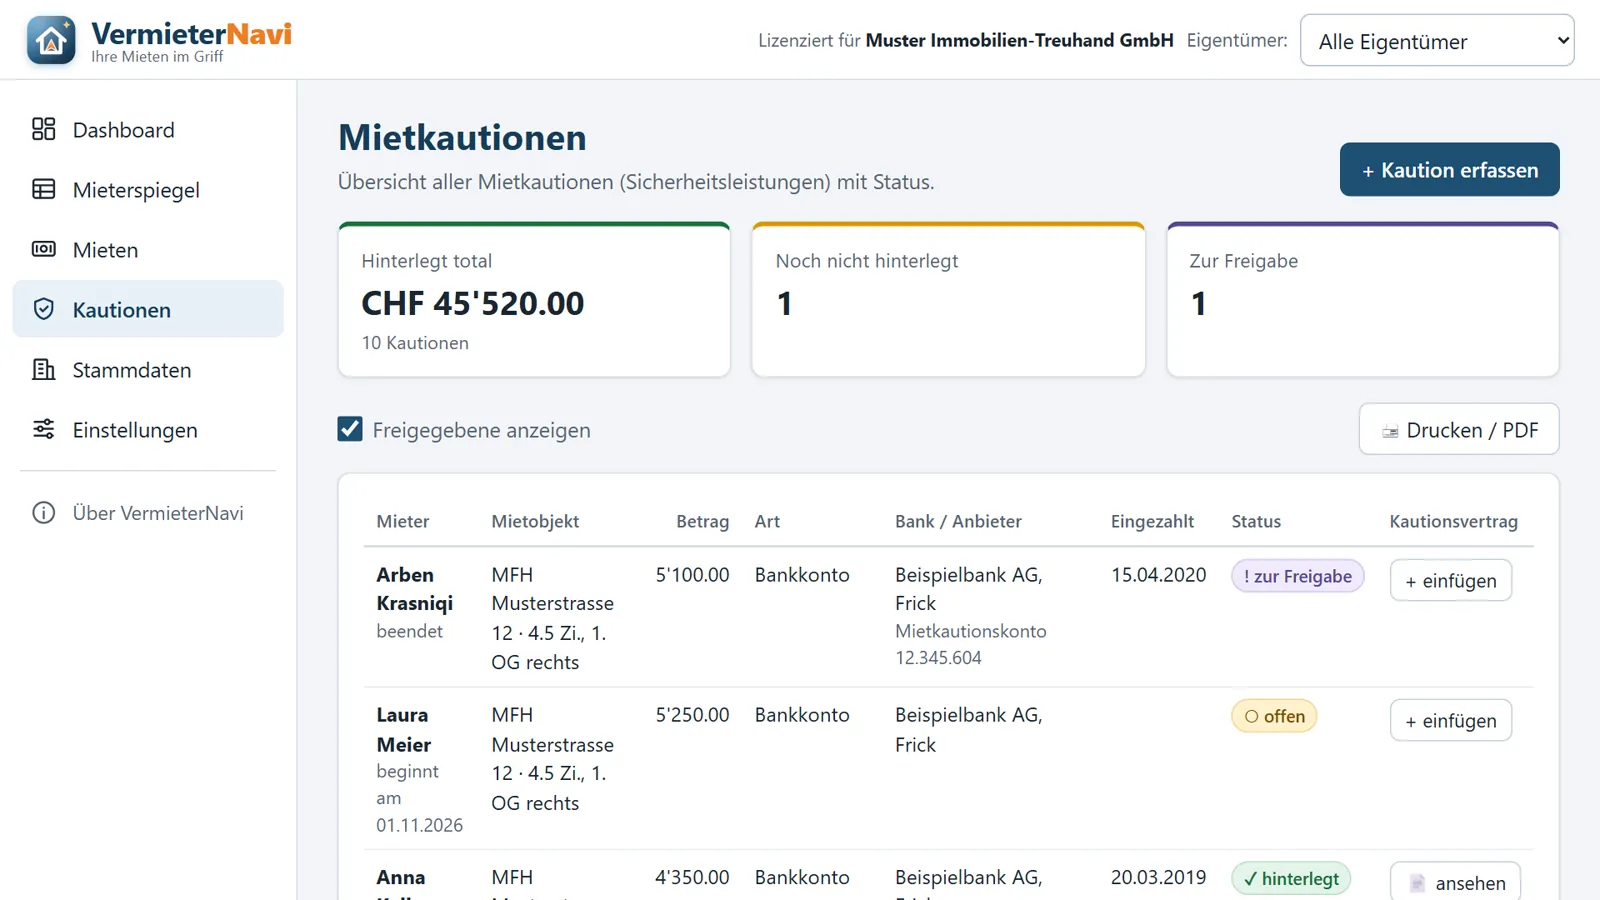
Task: Click tenant name Laura Meier
Action: tap(404, 730)
